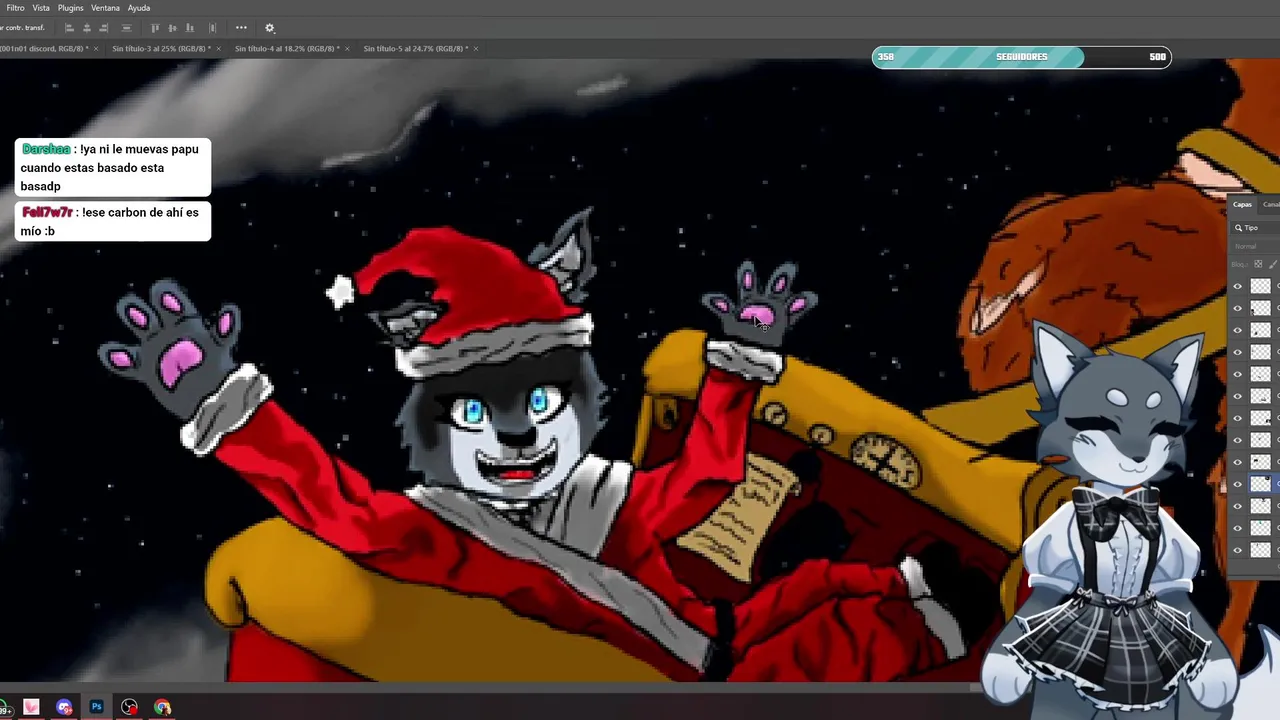Click lock transparent pixels checkerboard icon
Image resolution: width=1280 pixels, height=720 pixels.
pos(1258,264)
